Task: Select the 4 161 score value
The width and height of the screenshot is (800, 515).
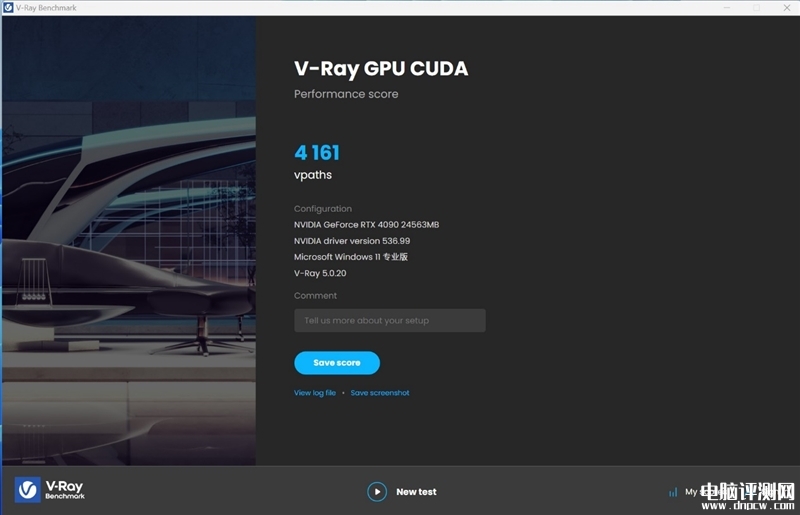Action: [x=317, y=153]
